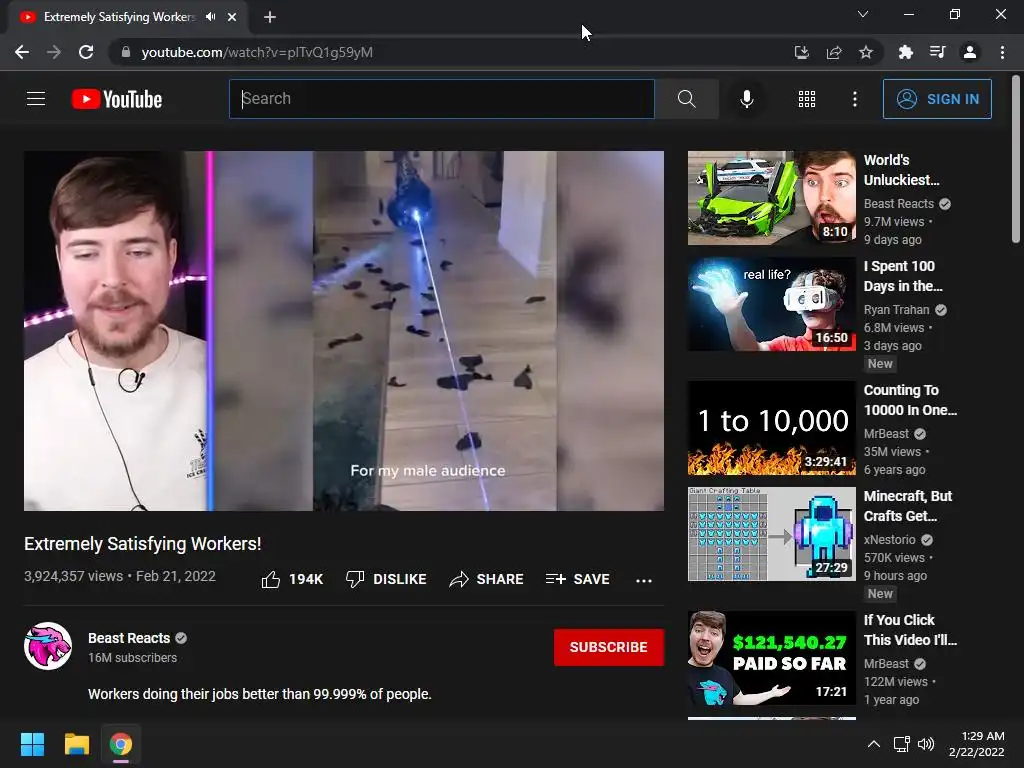Subscribe to Beast Reacts channel

pos(609,647)
